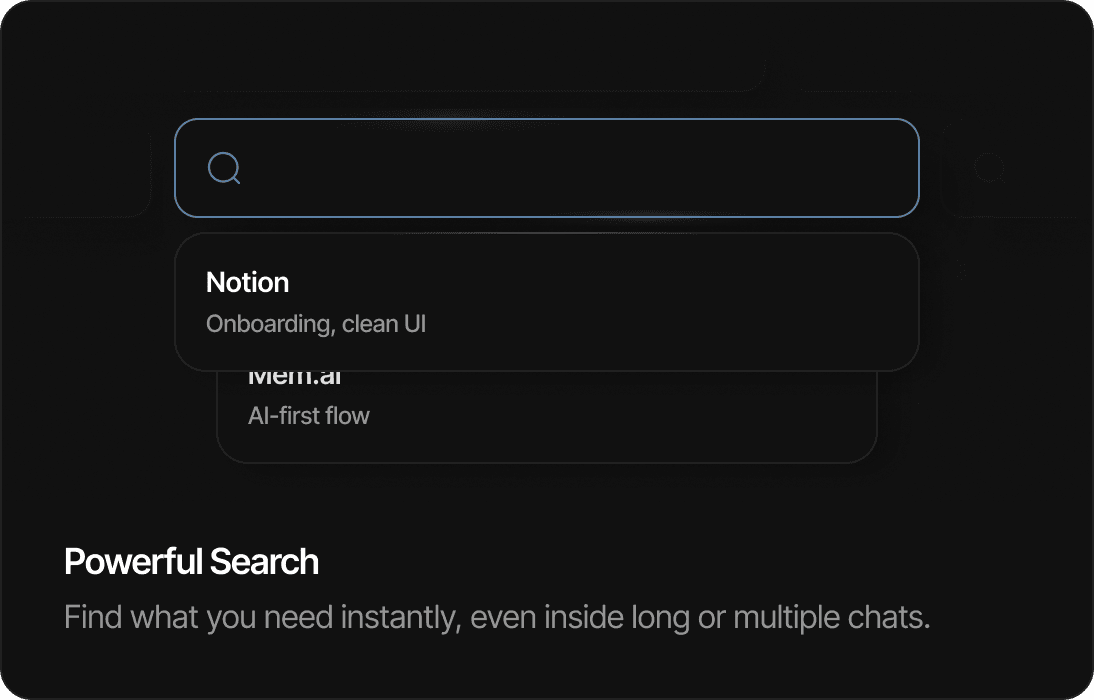Click the 'Onboarding, clean UI' subtitle
Viewport: 1094px width, 700px height.
tap(316, 323)
